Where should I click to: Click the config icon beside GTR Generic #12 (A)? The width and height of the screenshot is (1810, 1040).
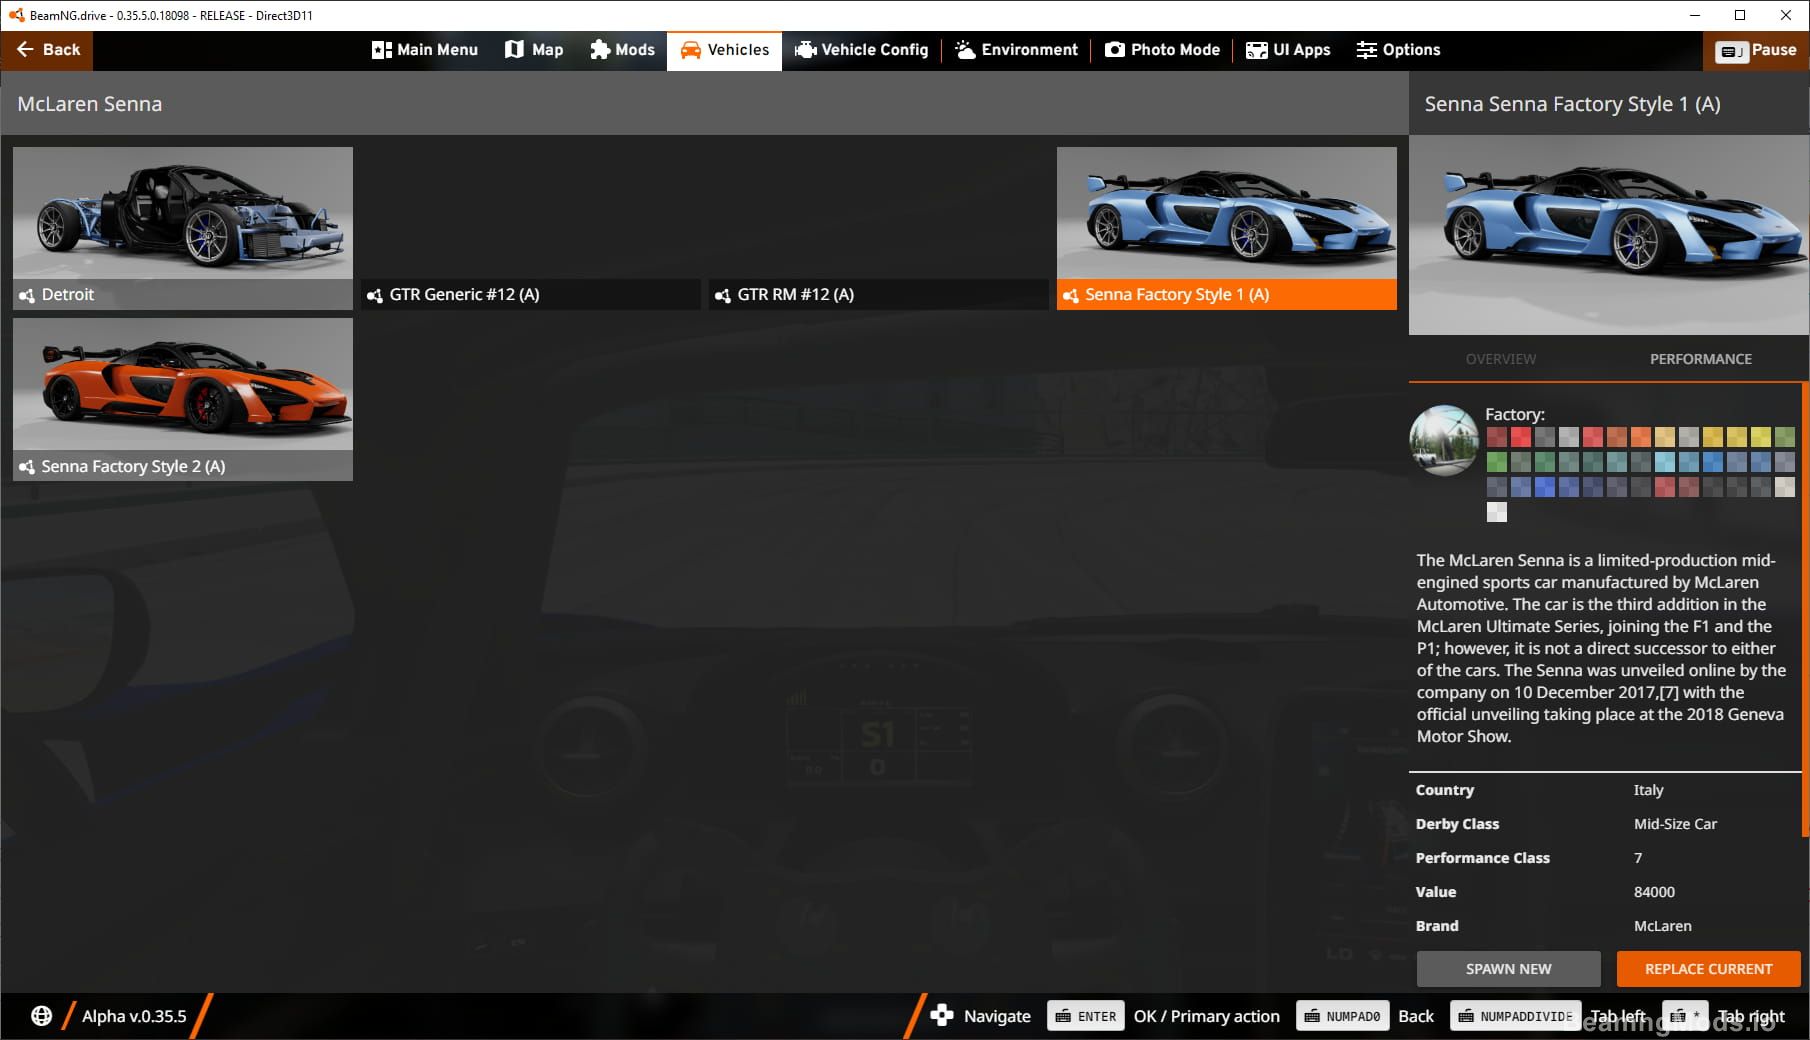375,295
